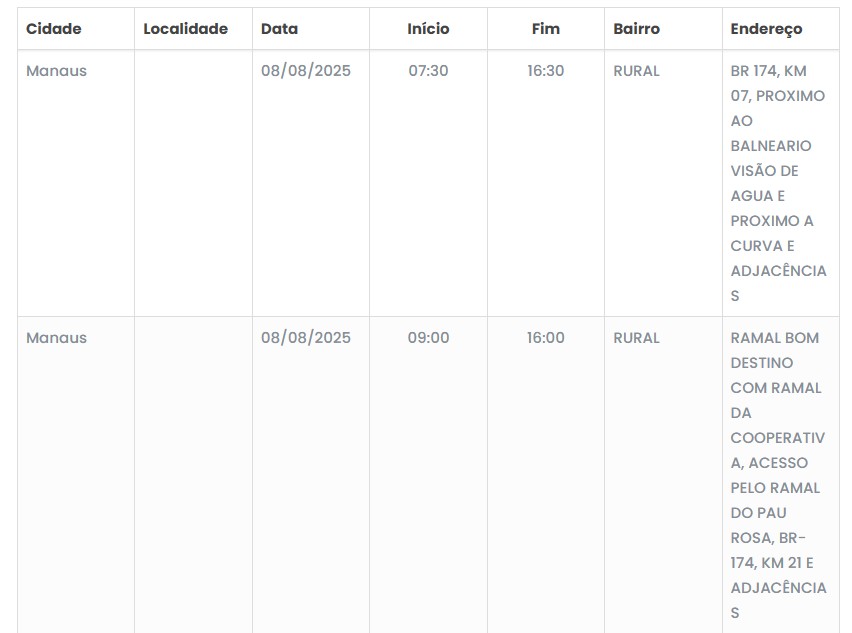Image resolution: width=852 pixels, height=633 pixels.
Task: Click the Início column header
Action: (428, 29)
